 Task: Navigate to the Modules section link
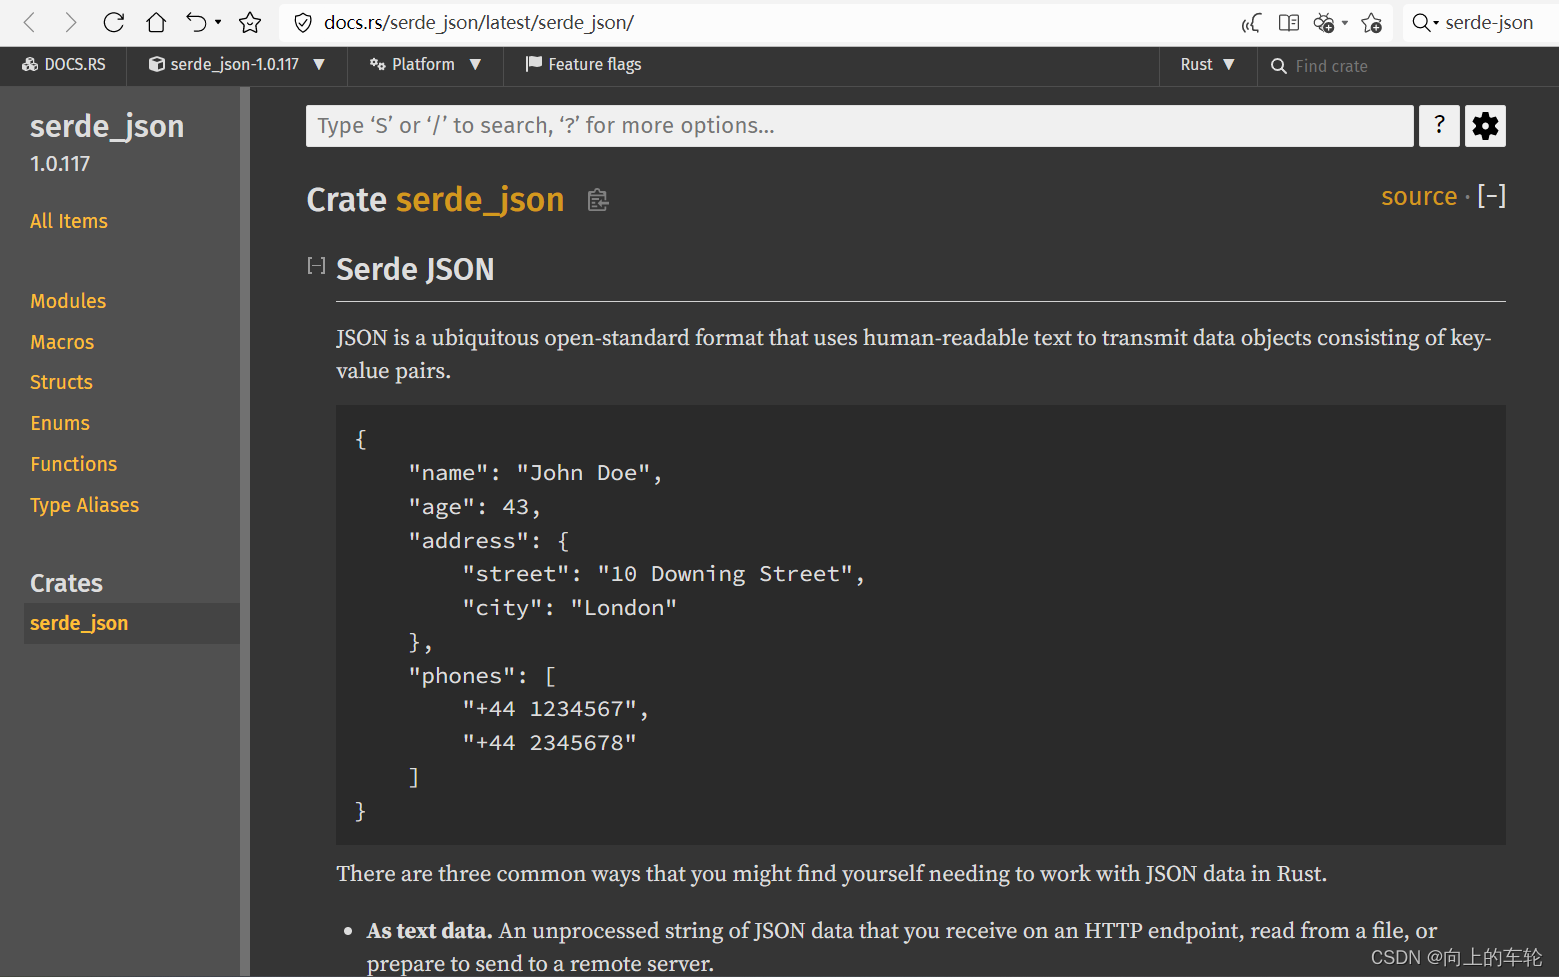click(67, 300)
